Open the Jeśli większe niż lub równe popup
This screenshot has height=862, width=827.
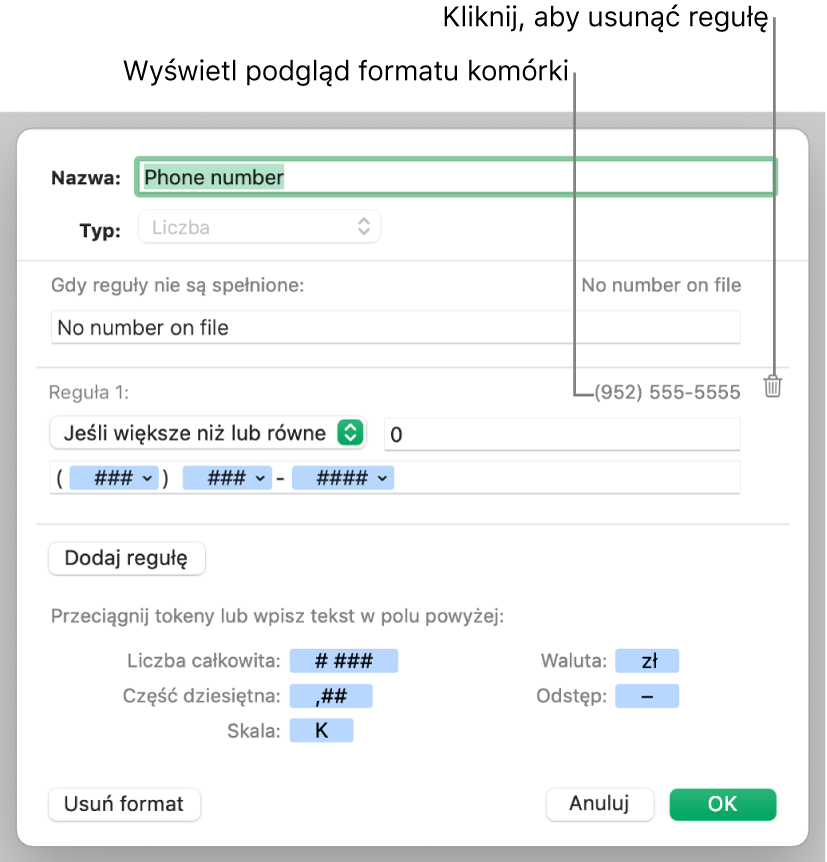(207, 433)
